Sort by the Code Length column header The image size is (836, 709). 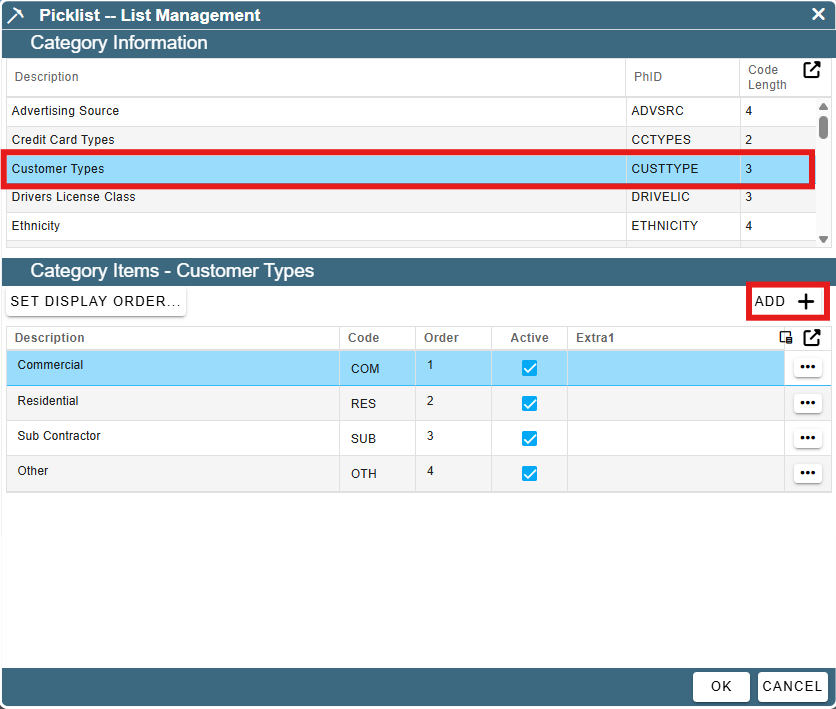pos(767,77)
